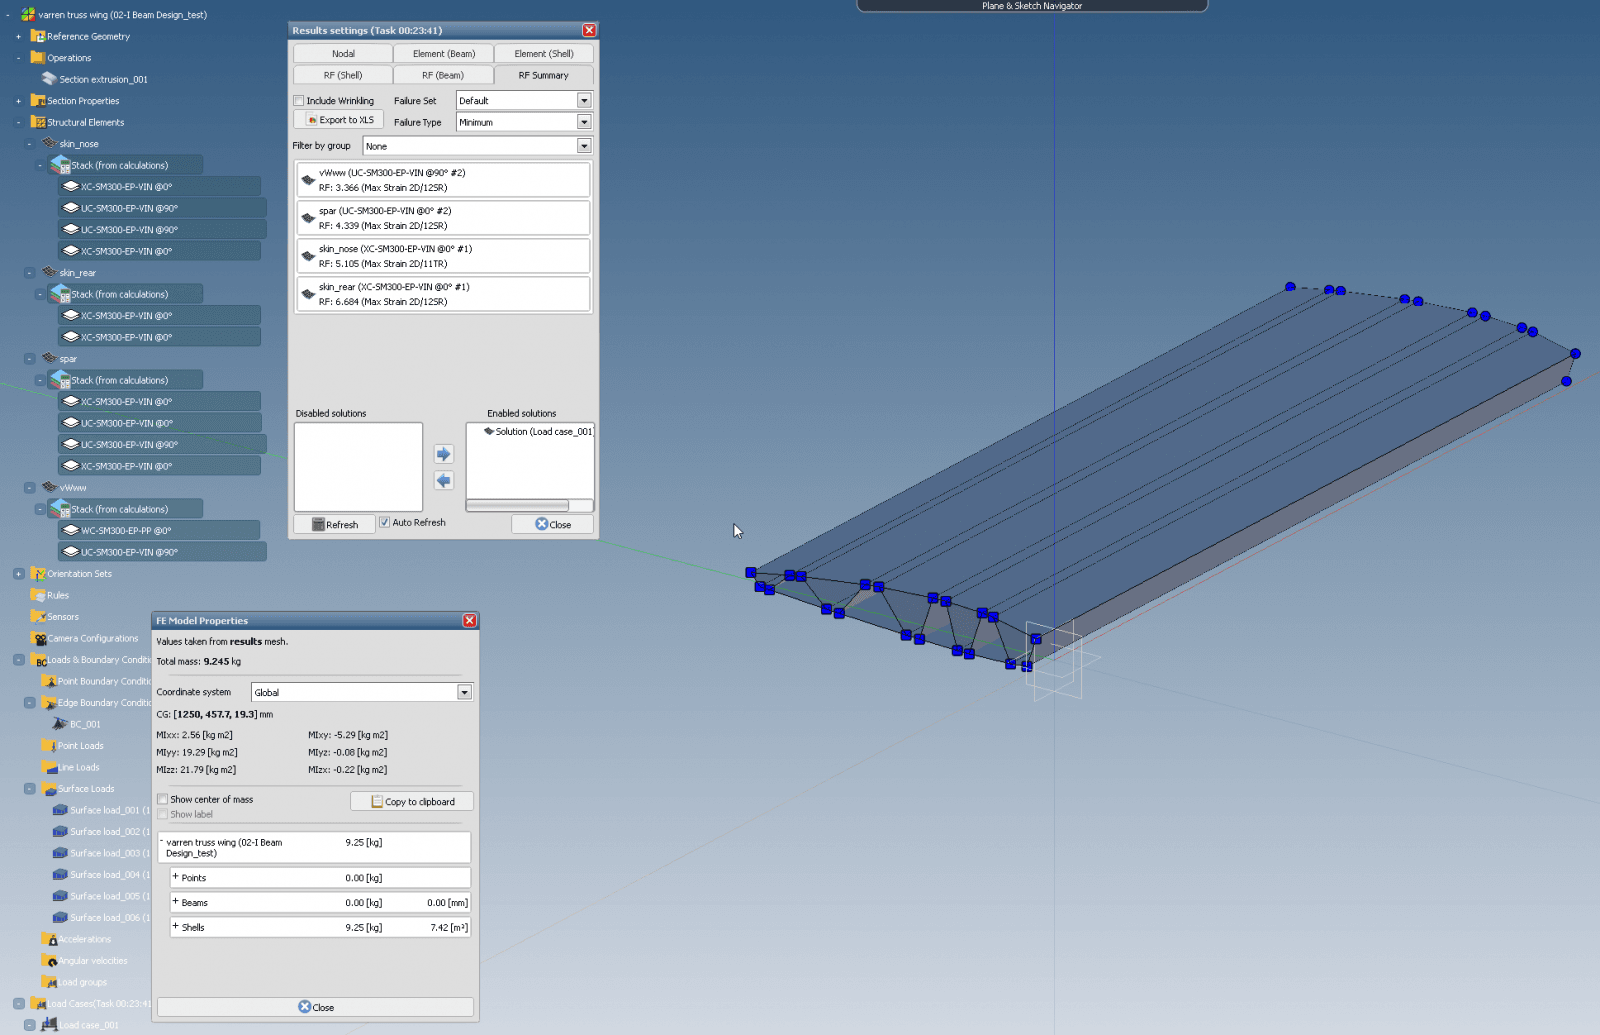Click the WC-SM300-EP-PP @0° ply icon
The image size is (1600, 1035).
pyautogui.click(x=71, y=530)
